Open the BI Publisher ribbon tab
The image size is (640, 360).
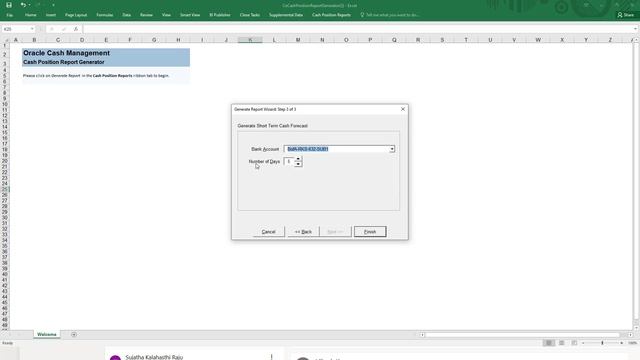[220, 15]
